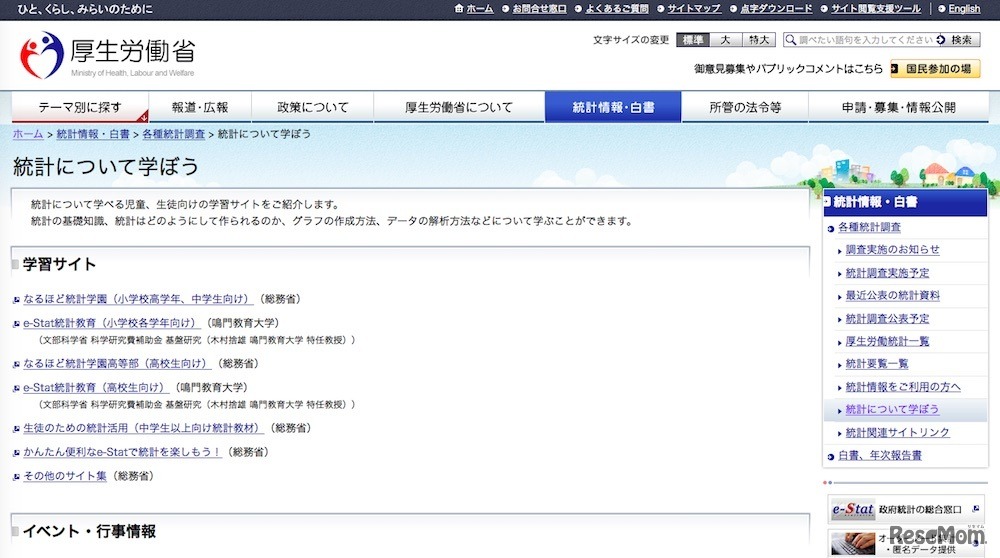This screenshot has width=1000, height=558.
Task: Set text size to 大
Action: tap(726, 40)
